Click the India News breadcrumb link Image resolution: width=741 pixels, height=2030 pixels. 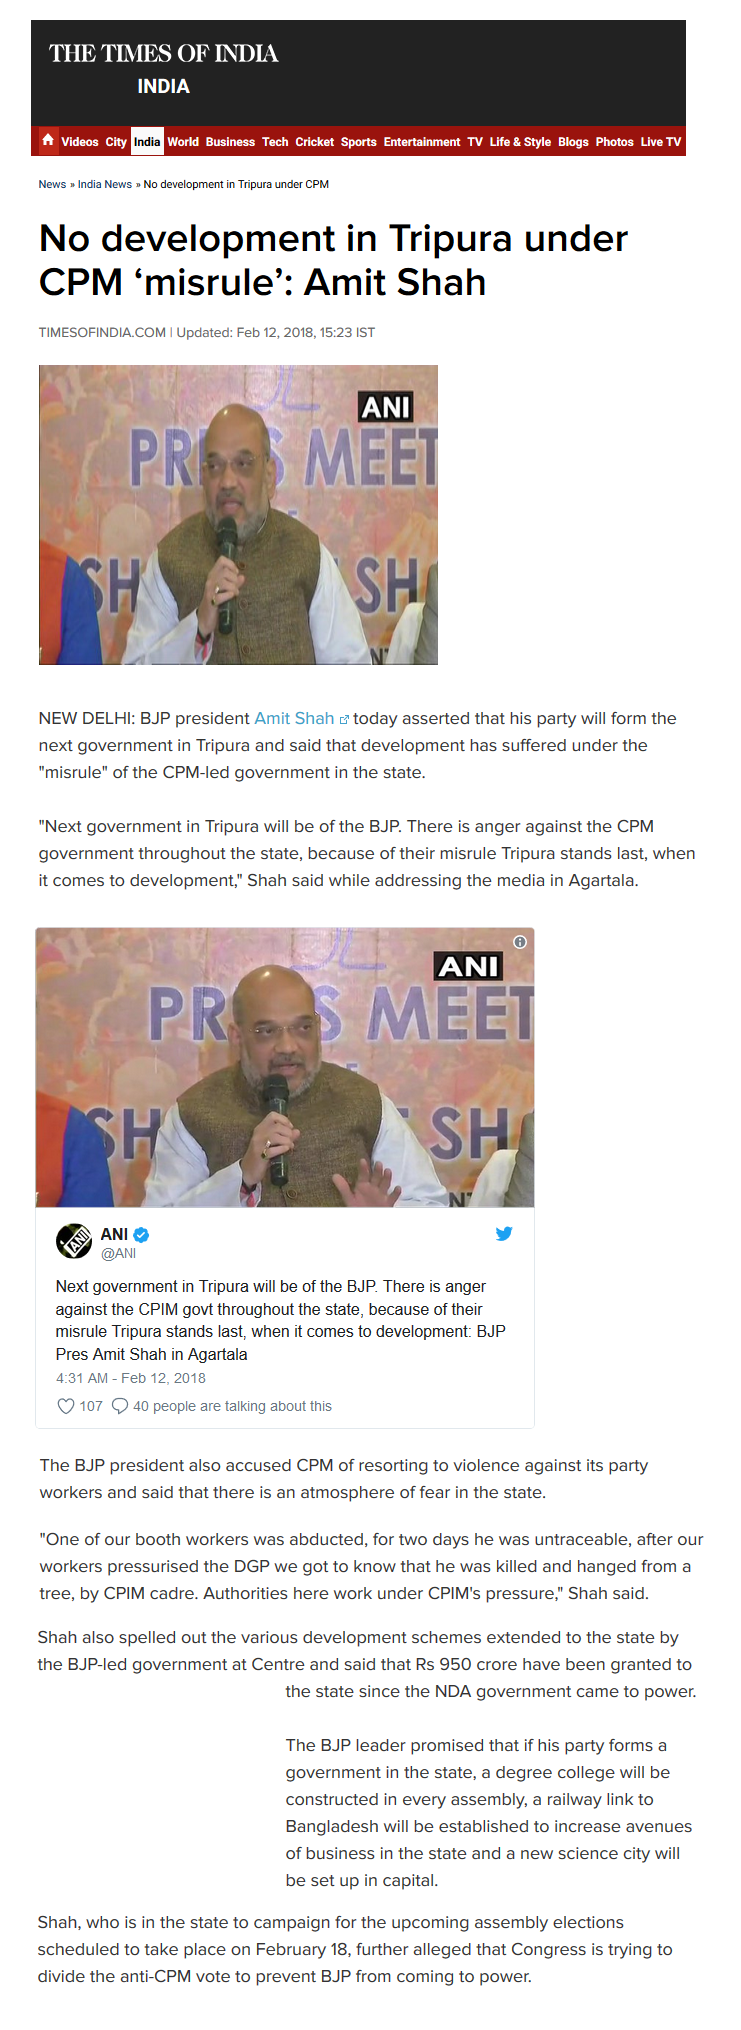pyautogui.click(x=105, y=184)
